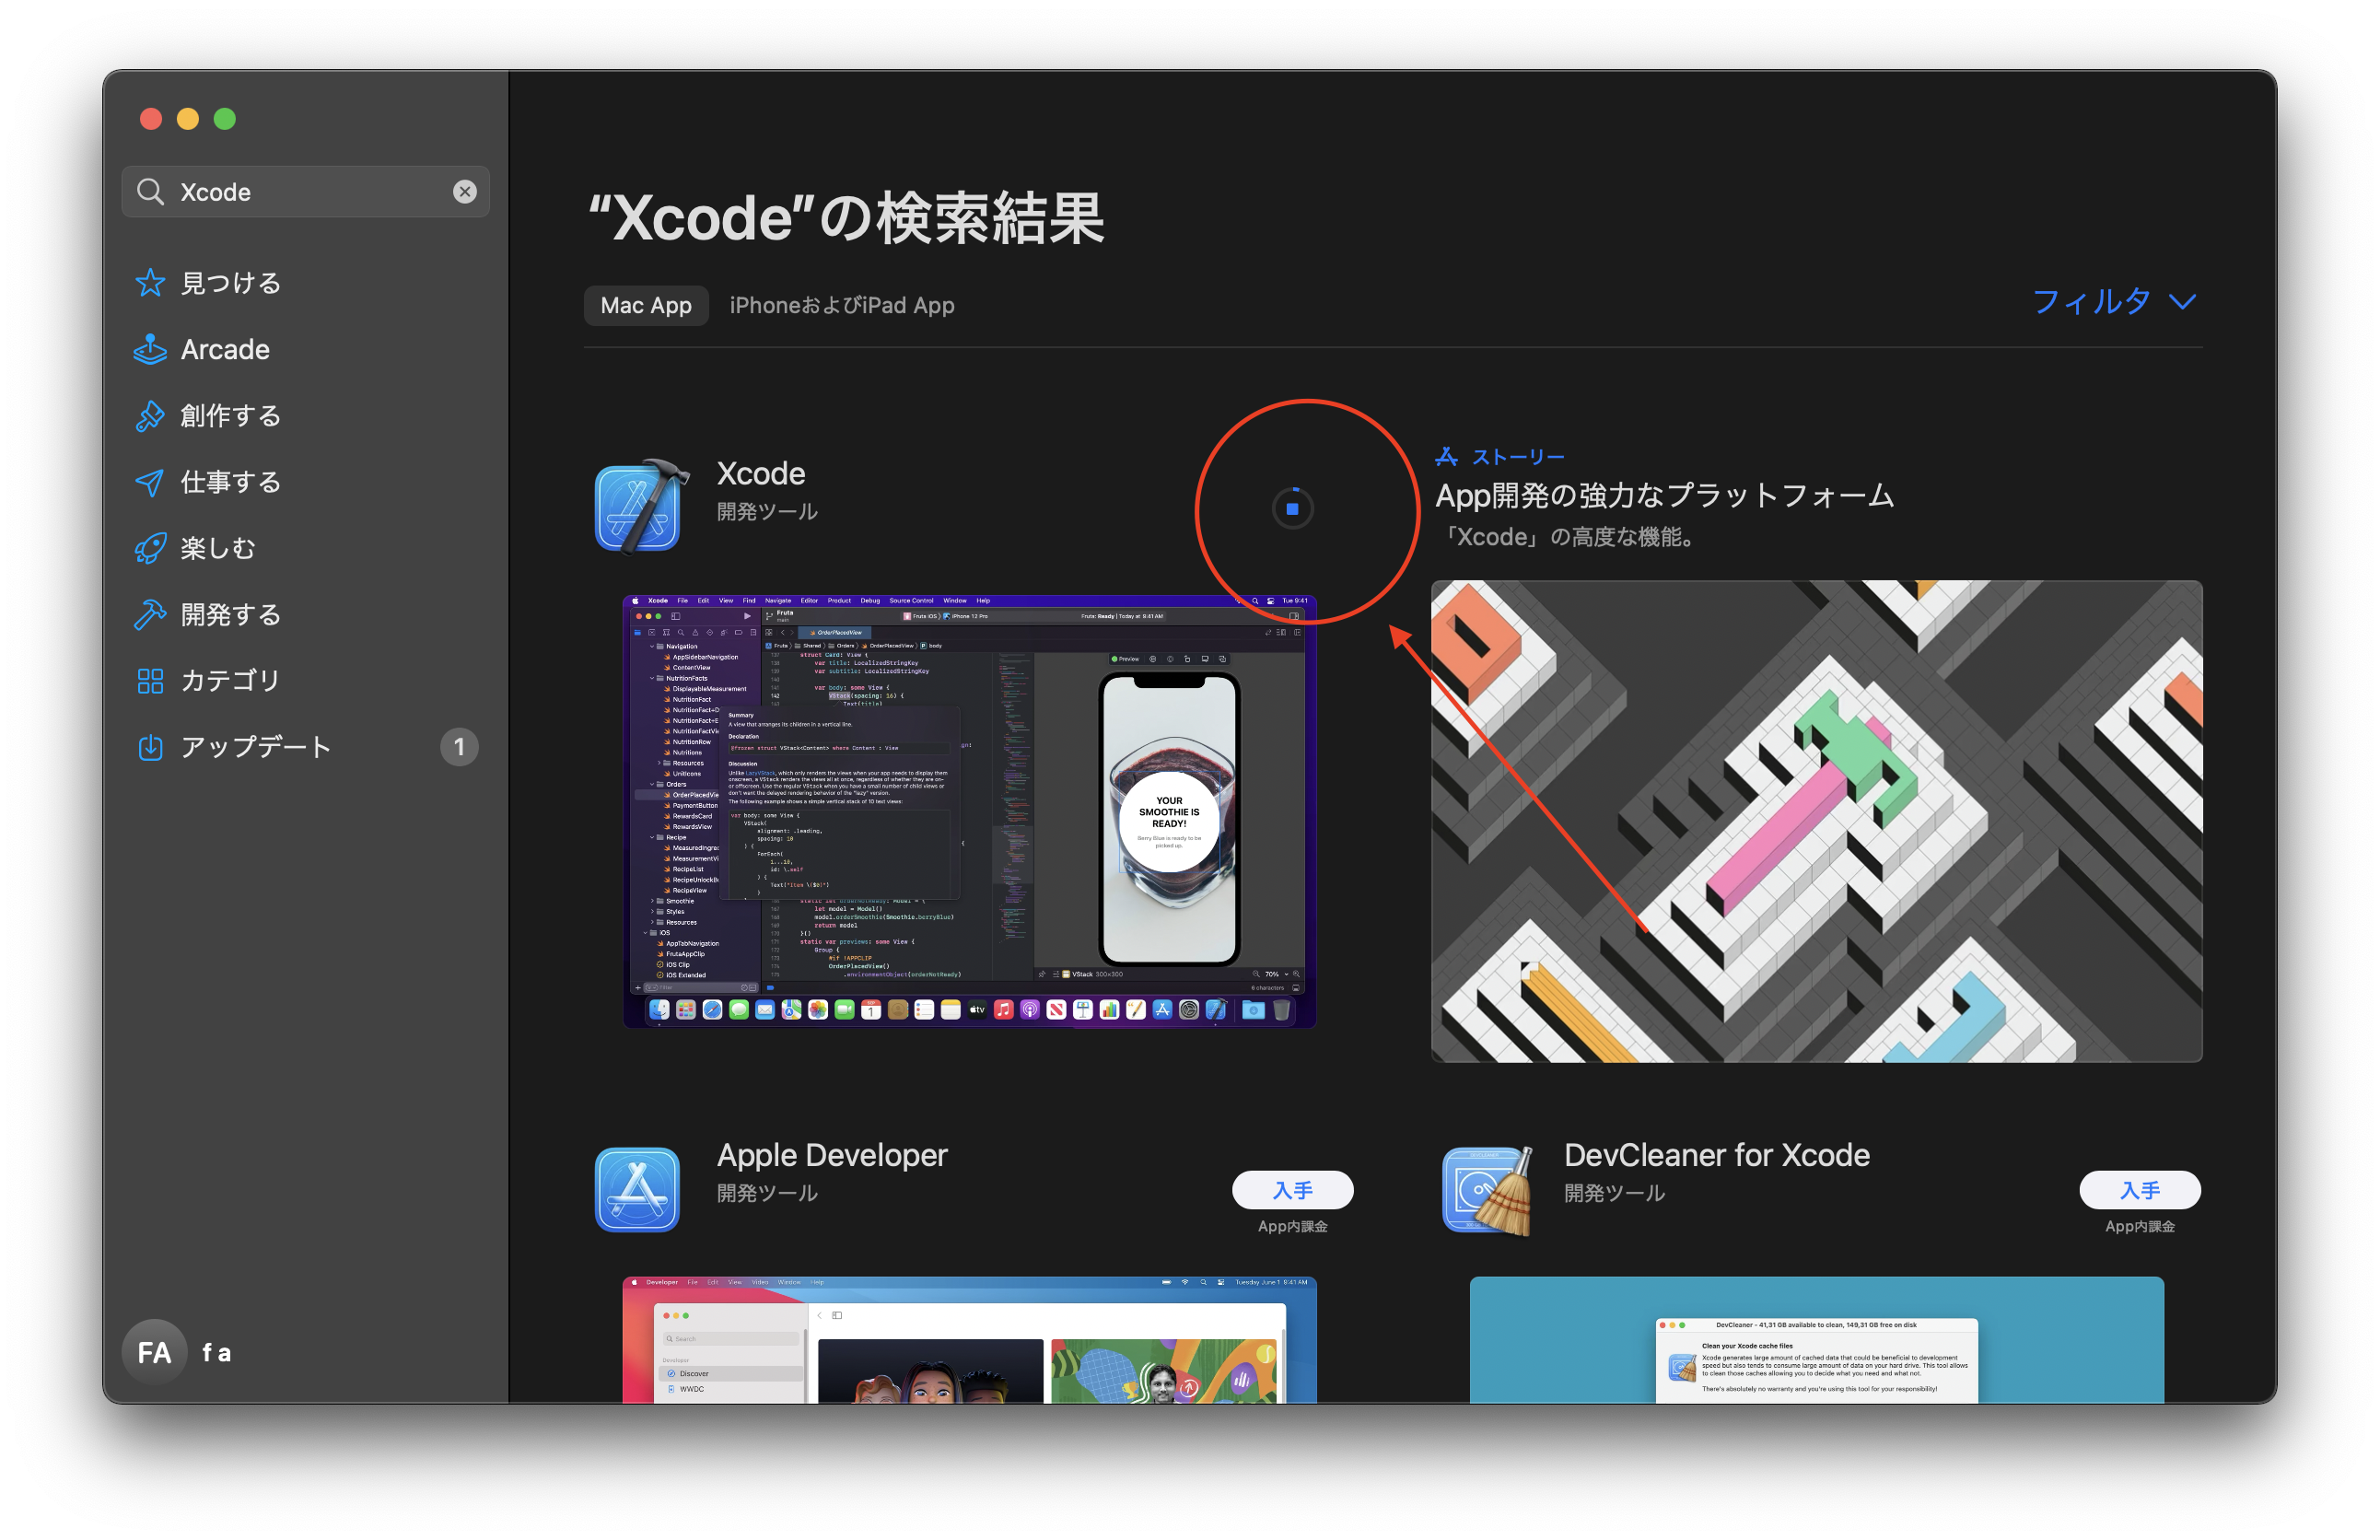Open the Arcade joystick icon
This screenshot has width=2380, height=1540.
(x=150, y=349)
